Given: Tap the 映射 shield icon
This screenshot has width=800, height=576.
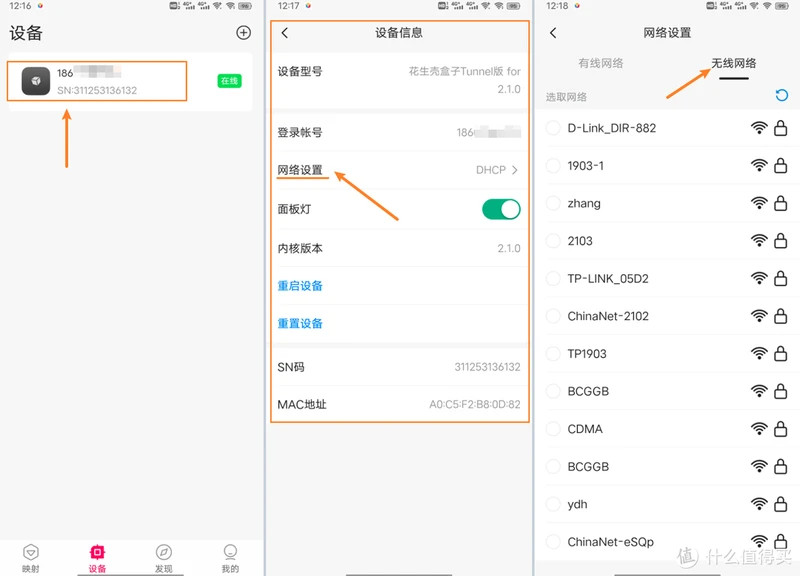Looking at the screenshot, I should [31, 552].
